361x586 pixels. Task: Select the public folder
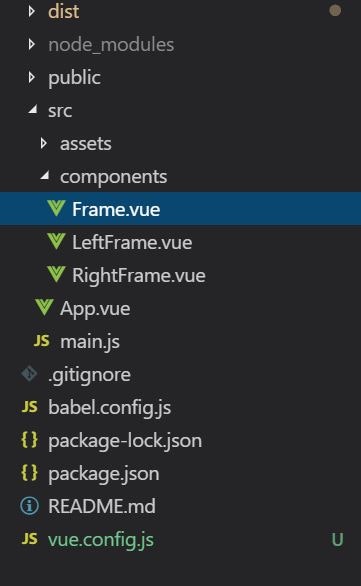tap(74, 78)
